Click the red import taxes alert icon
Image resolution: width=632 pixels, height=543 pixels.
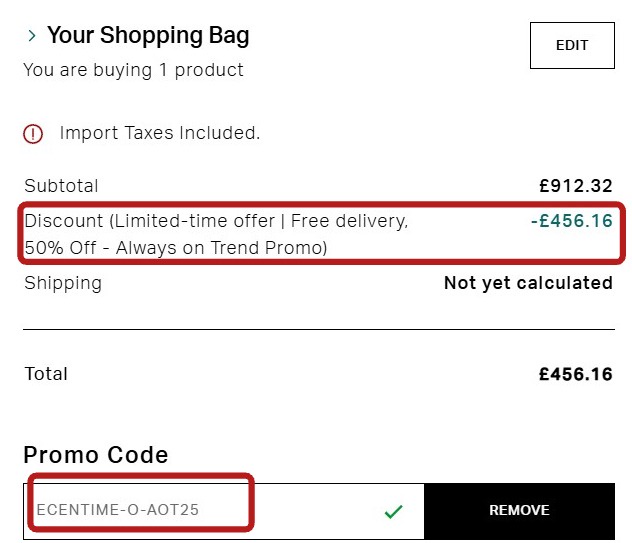(x=34, y=133)
